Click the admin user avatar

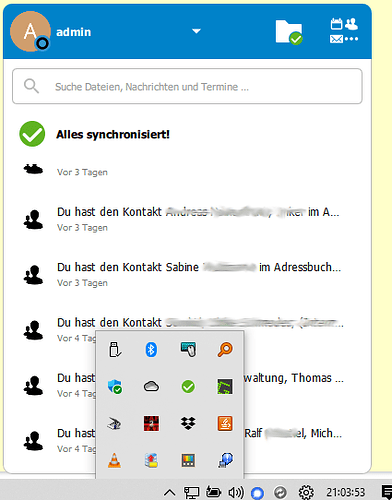(30, 31)
